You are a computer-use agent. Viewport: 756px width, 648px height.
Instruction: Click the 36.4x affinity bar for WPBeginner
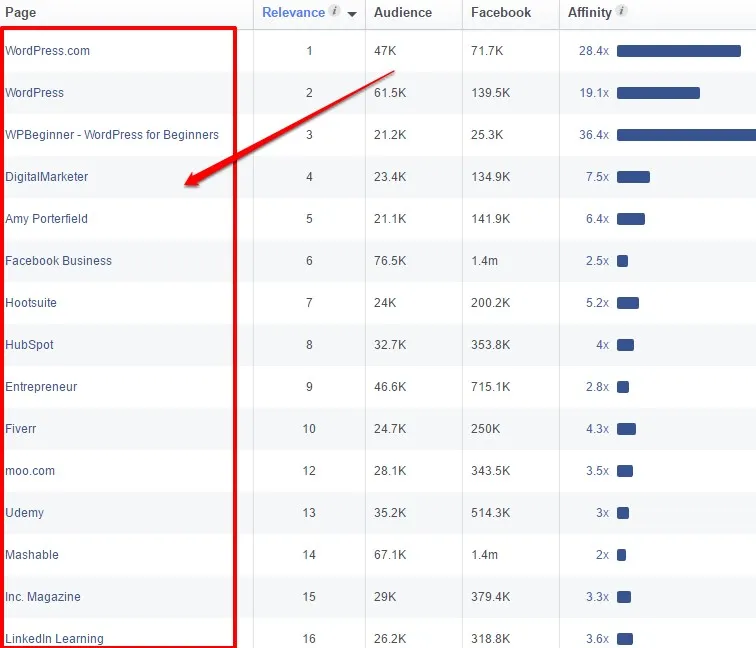[x=686, y=135]
